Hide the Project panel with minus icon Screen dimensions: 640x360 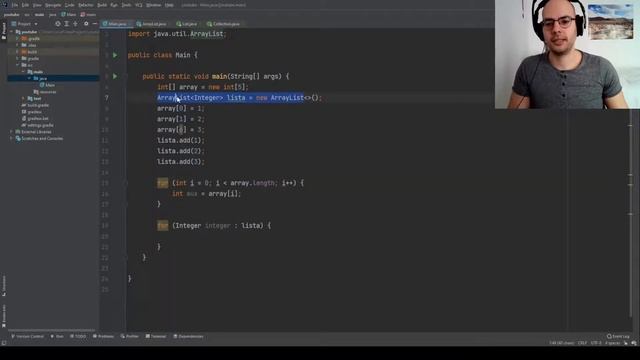(x=95, y=24)
